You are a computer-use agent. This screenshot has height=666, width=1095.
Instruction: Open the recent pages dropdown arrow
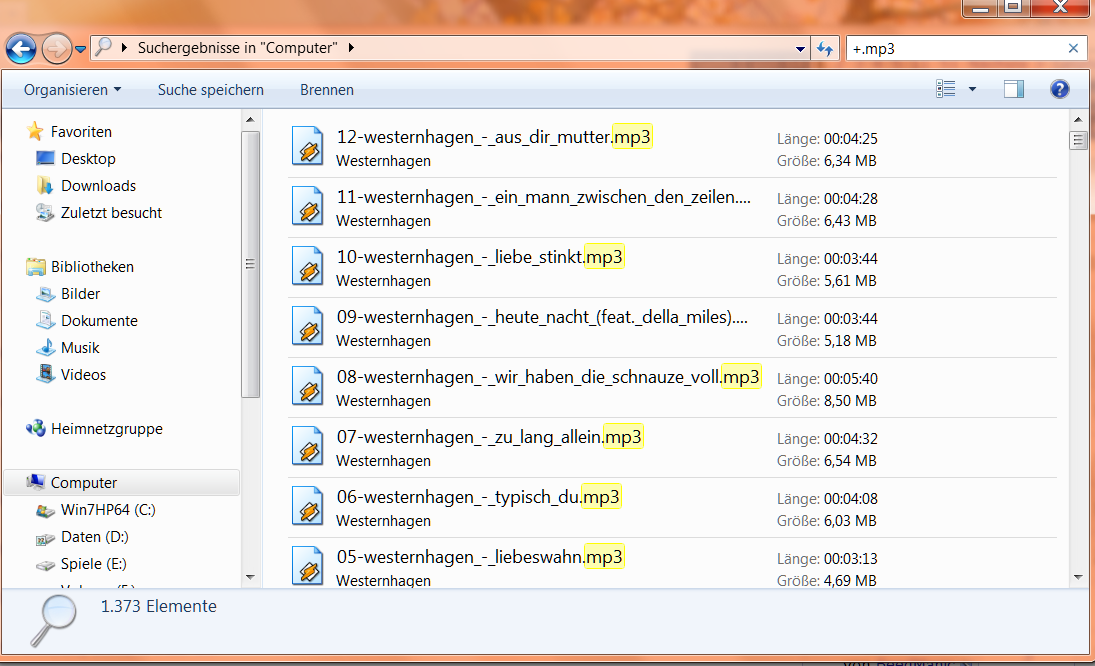click(x=80, y=49)
